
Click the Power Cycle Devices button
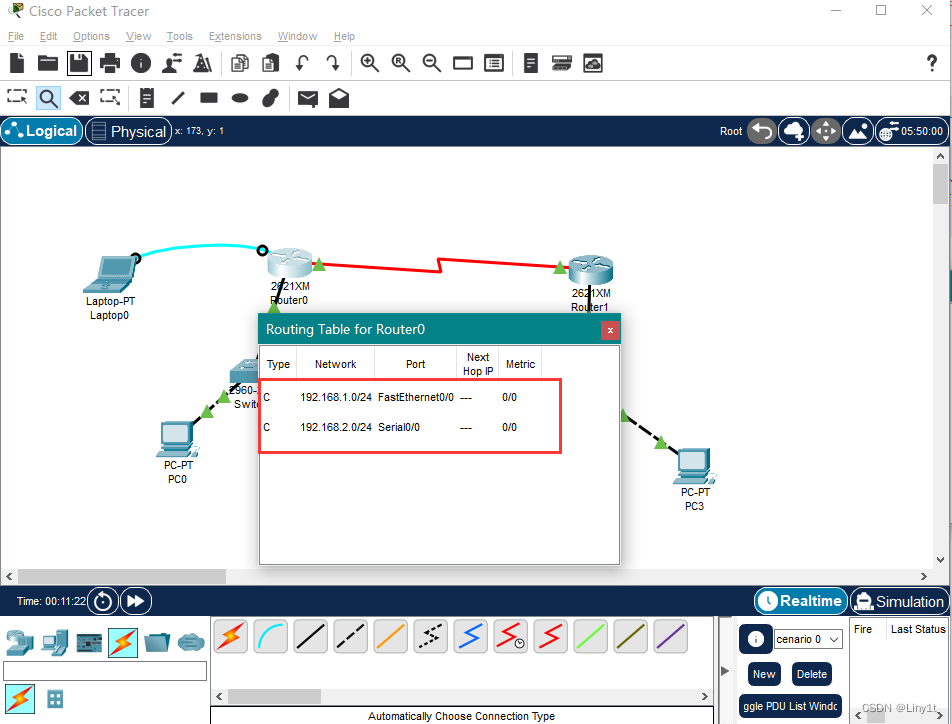pyautogui.click(x=103, y=601)
